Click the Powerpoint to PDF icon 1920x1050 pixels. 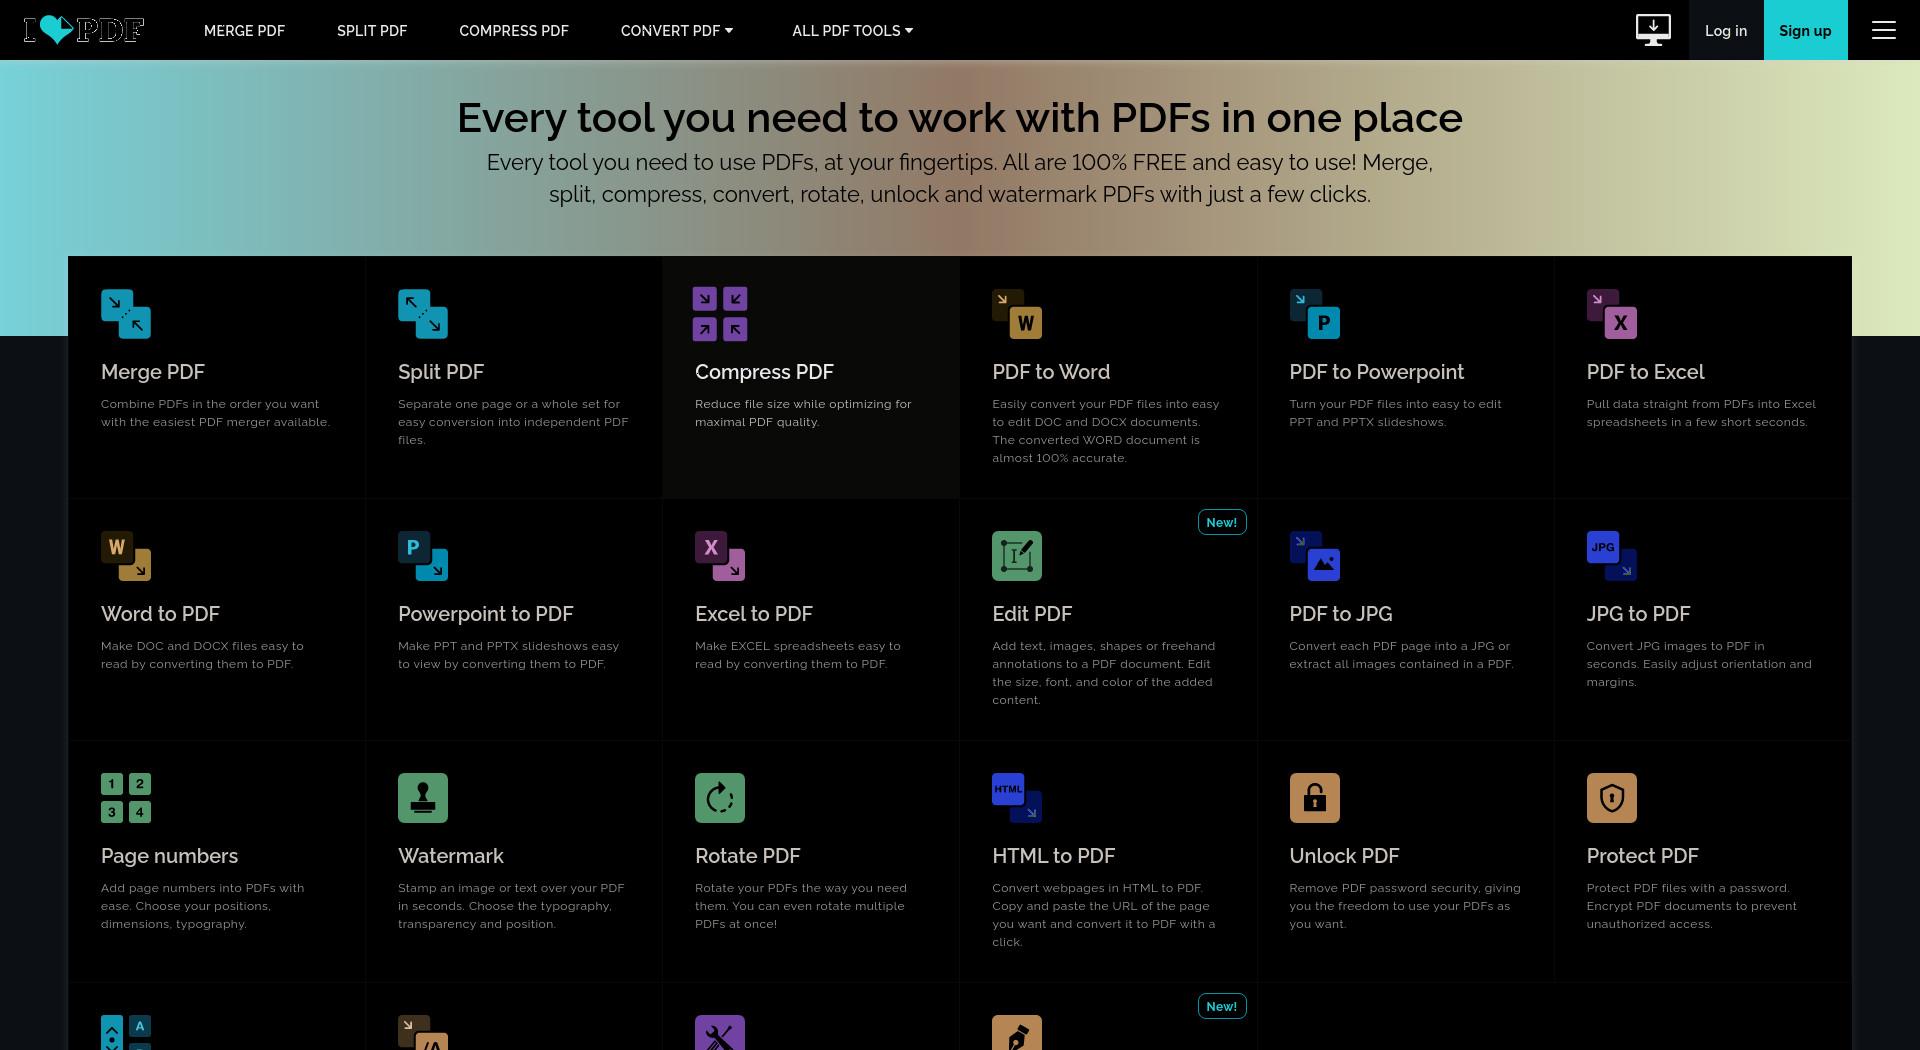[423, 556]
